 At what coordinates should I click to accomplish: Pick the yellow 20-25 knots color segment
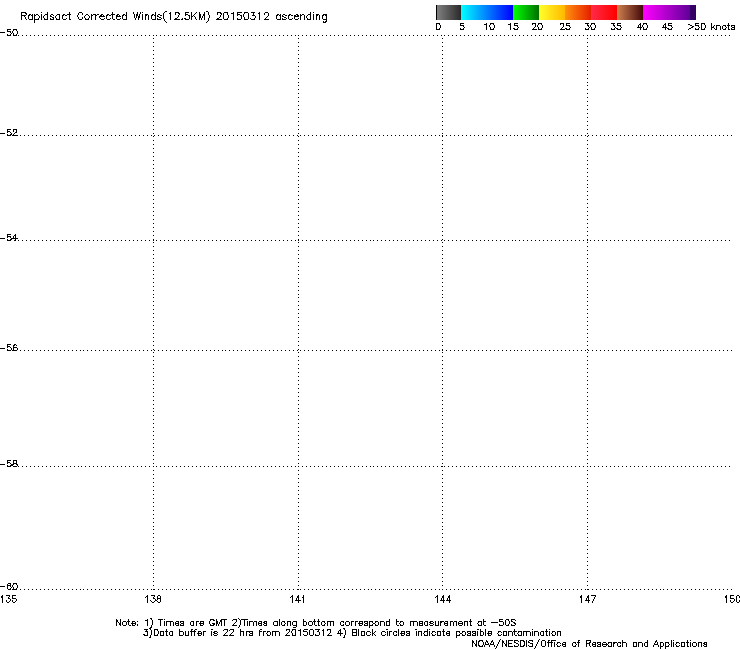point(552,12)
